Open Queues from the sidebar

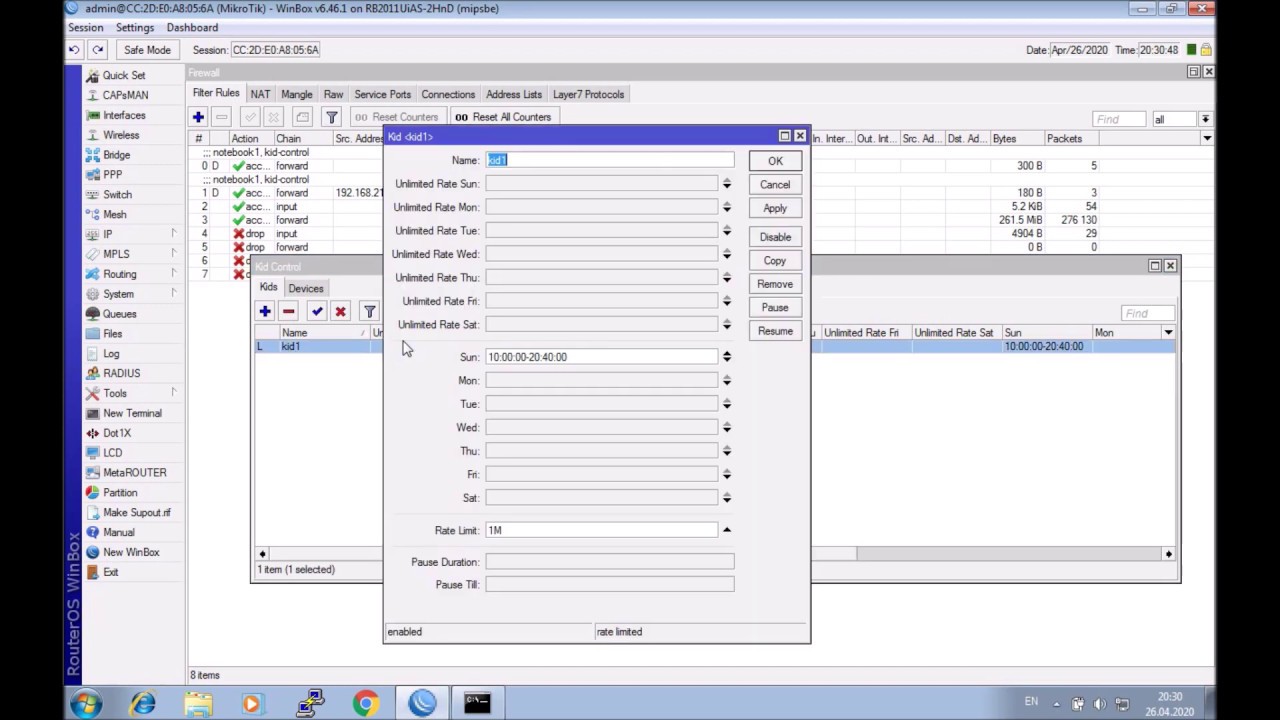119,314
